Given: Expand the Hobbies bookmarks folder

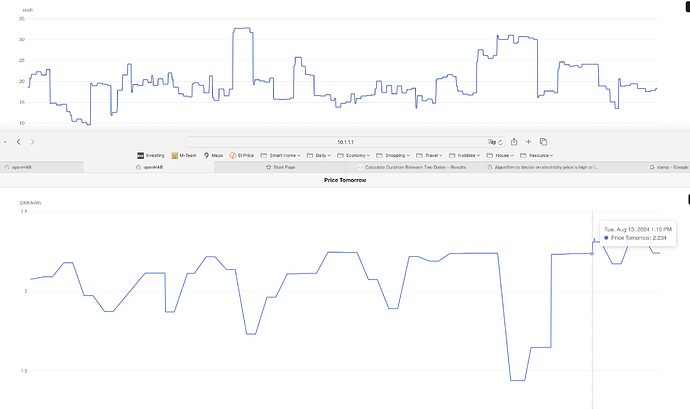Looking at the screenshot, I should click(x=464, y=155).
